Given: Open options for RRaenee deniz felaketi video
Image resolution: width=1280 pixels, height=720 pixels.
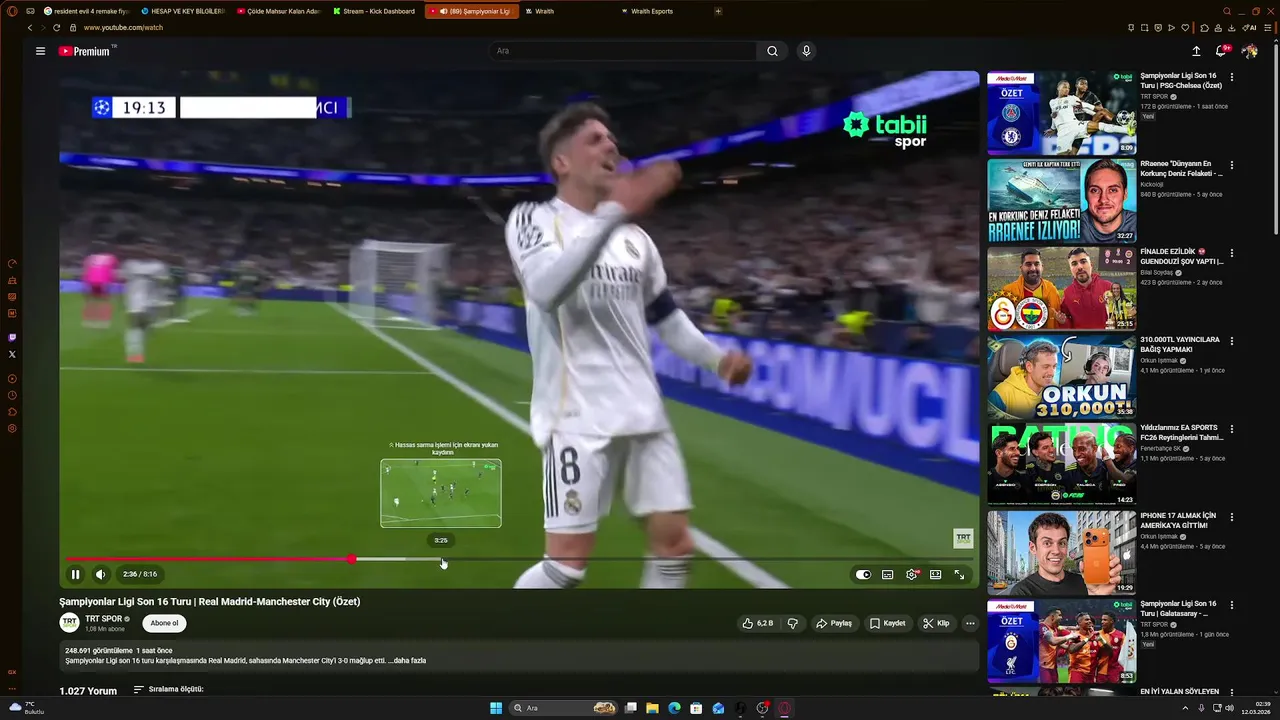Looking at the screenshot, I should coord(1232,165).
